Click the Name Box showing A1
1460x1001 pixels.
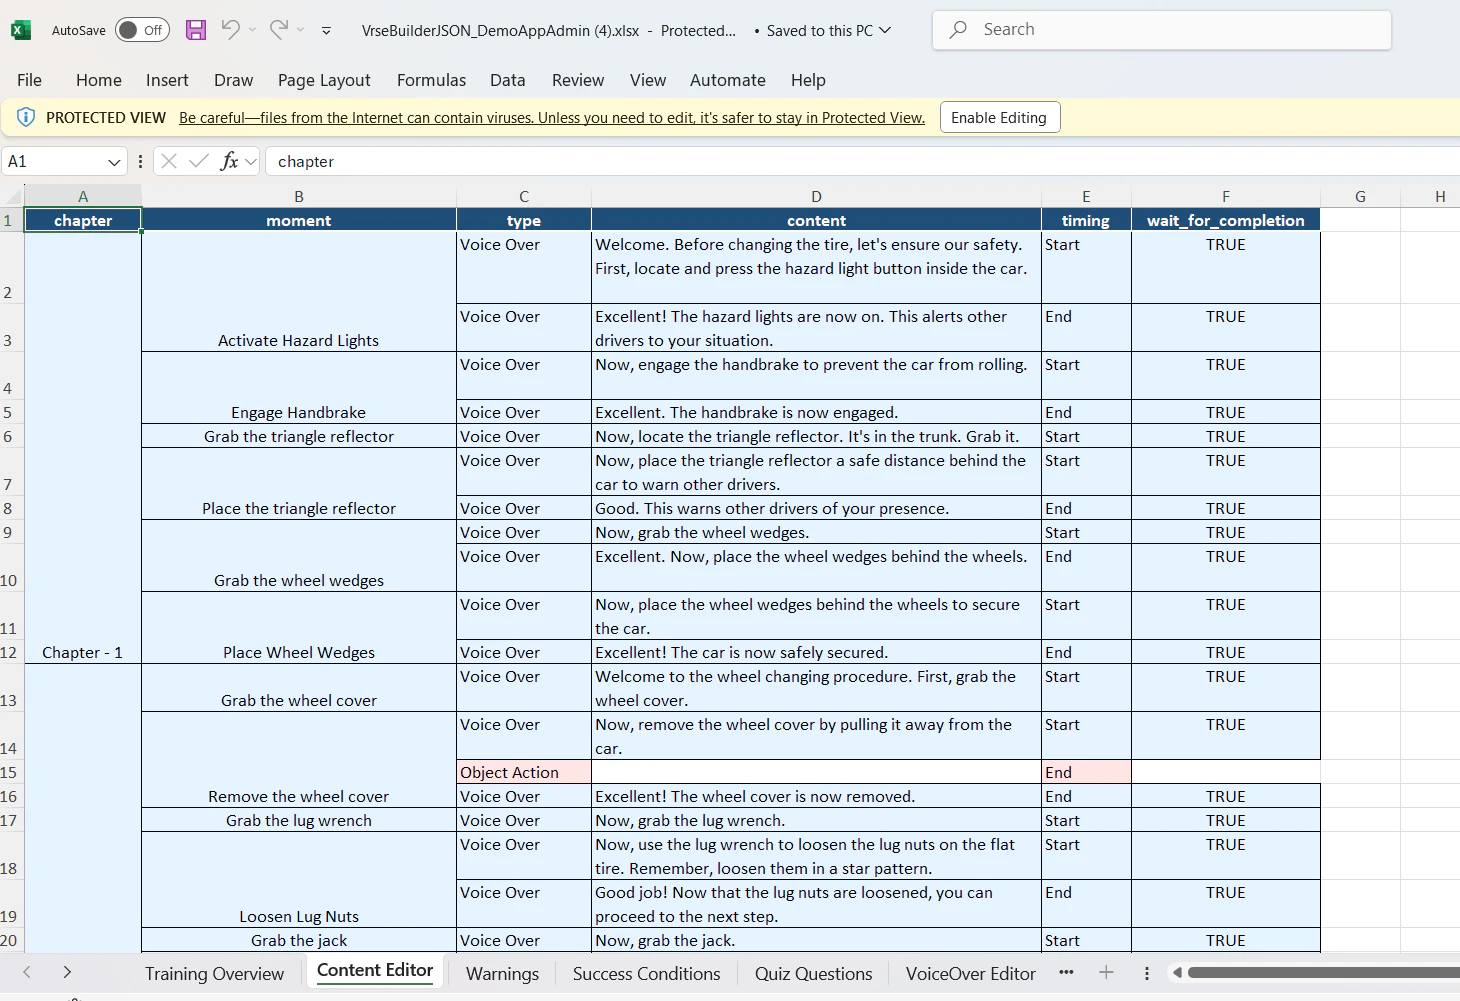point(54,161)
